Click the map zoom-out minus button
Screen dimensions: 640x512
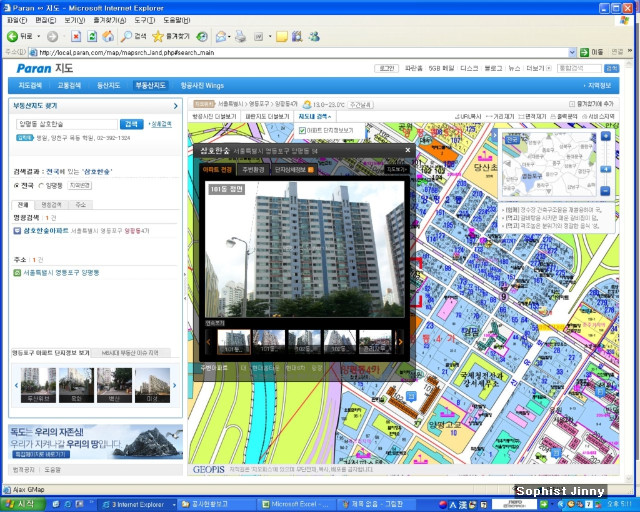606,191
